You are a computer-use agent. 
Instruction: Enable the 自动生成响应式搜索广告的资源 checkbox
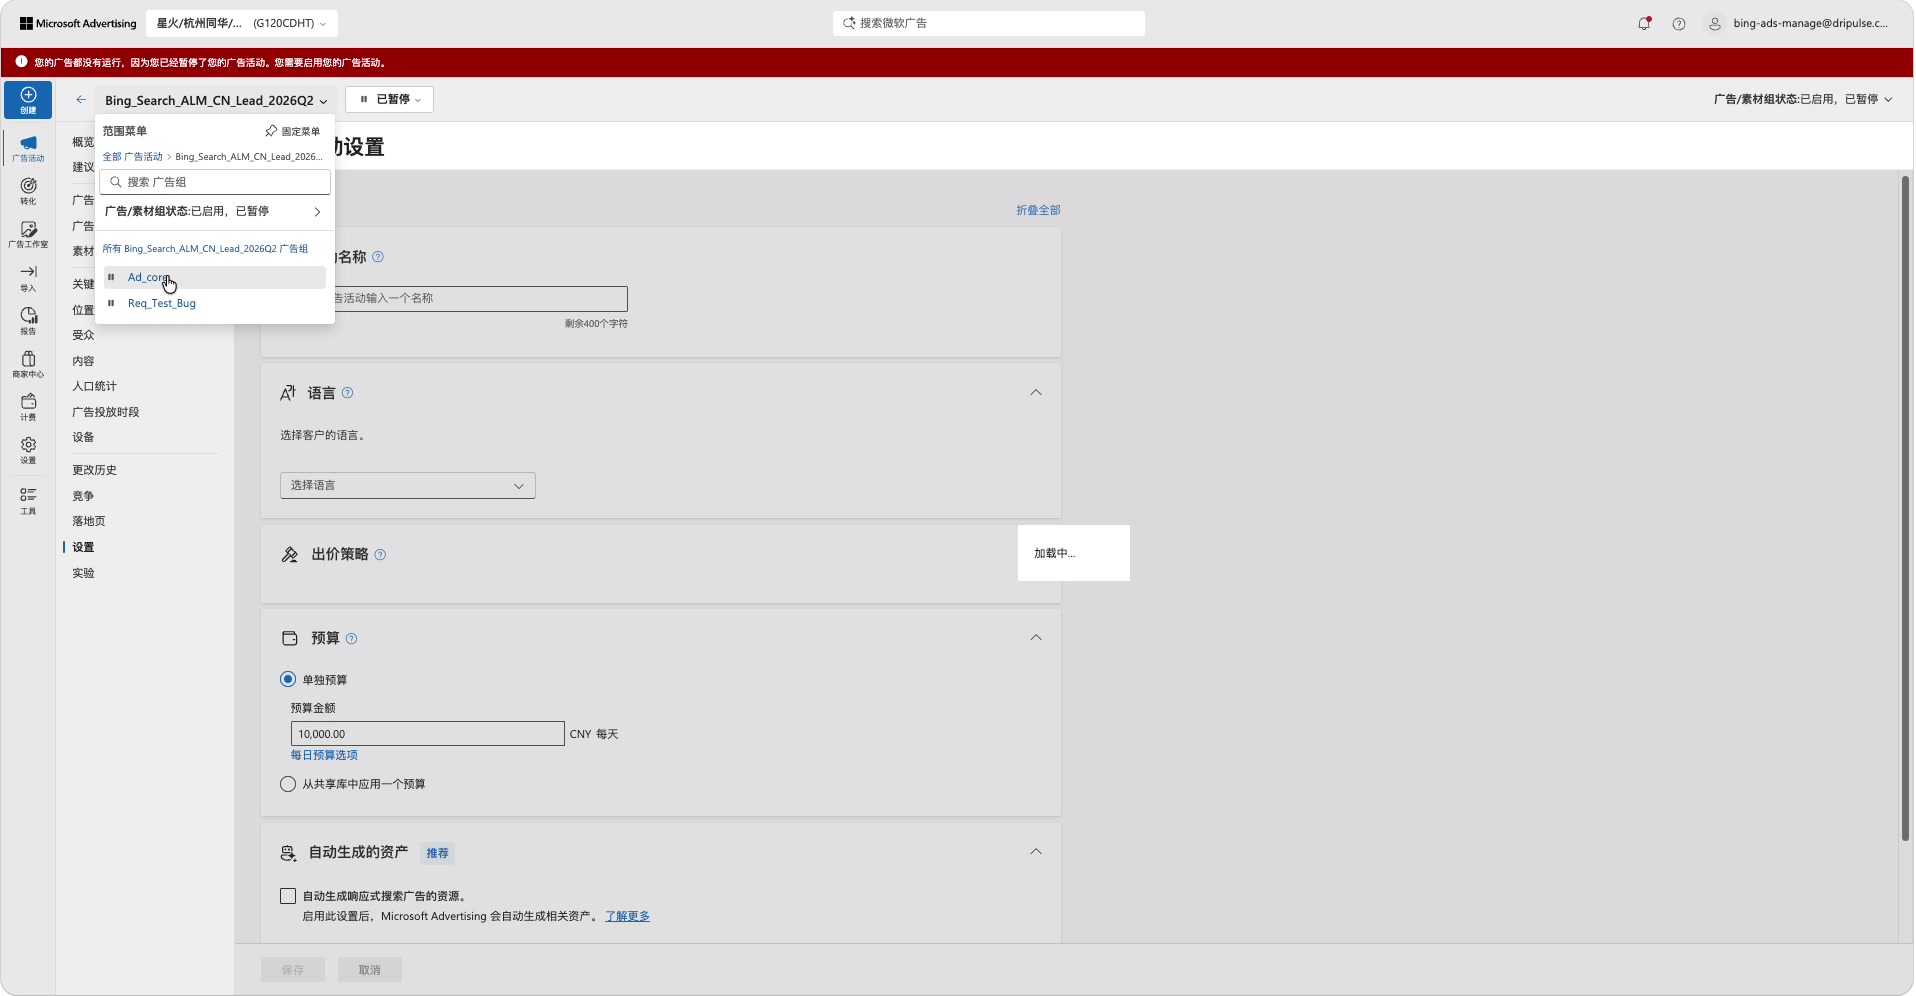288,896
